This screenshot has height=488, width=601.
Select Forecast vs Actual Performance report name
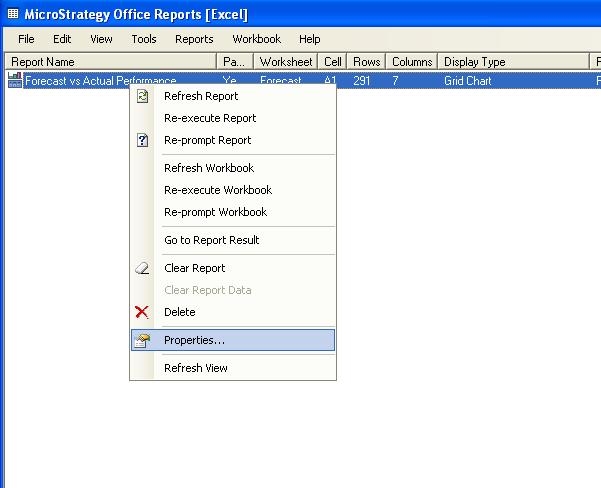(100, 81)
